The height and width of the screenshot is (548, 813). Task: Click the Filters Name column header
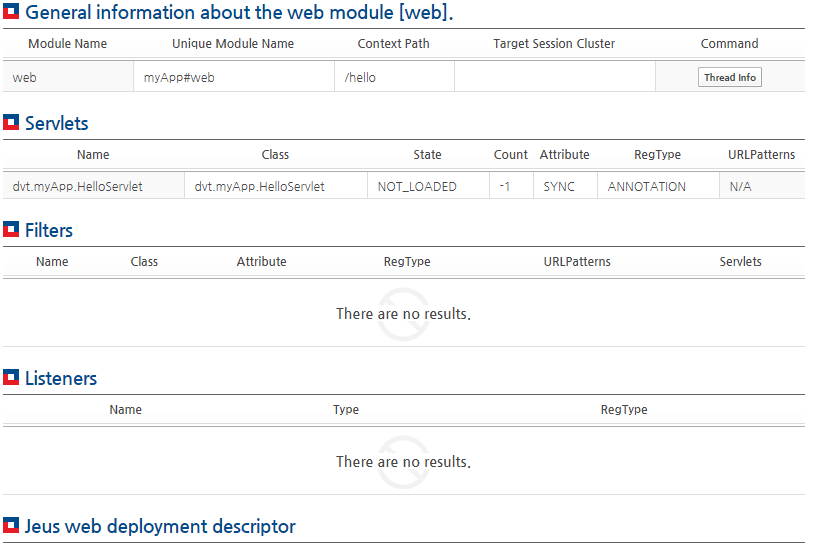point(52,261)
